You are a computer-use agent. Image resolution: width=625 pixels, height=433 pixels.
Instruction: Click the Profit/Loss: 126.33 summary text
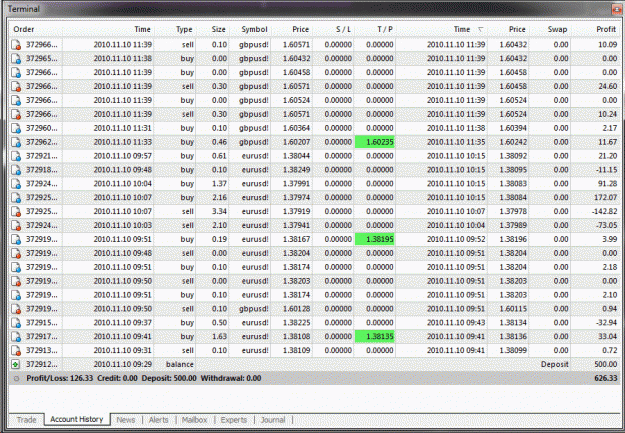tap(60, 378)
